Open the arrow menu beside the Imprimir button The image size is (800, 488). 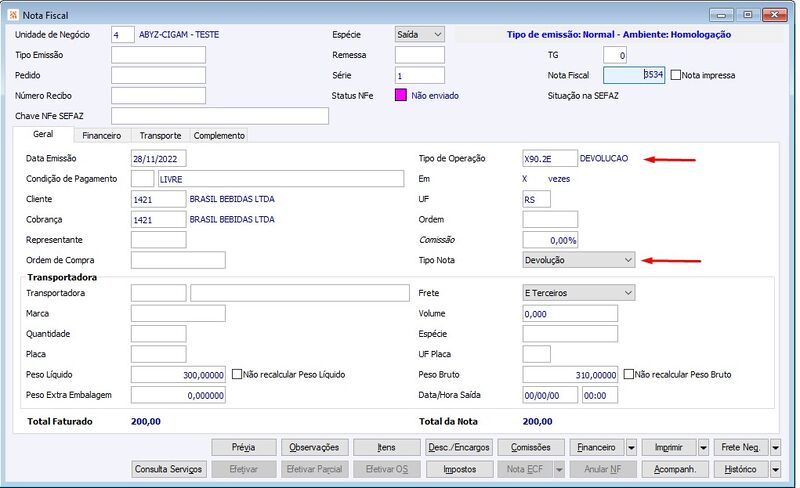[704, 448]
